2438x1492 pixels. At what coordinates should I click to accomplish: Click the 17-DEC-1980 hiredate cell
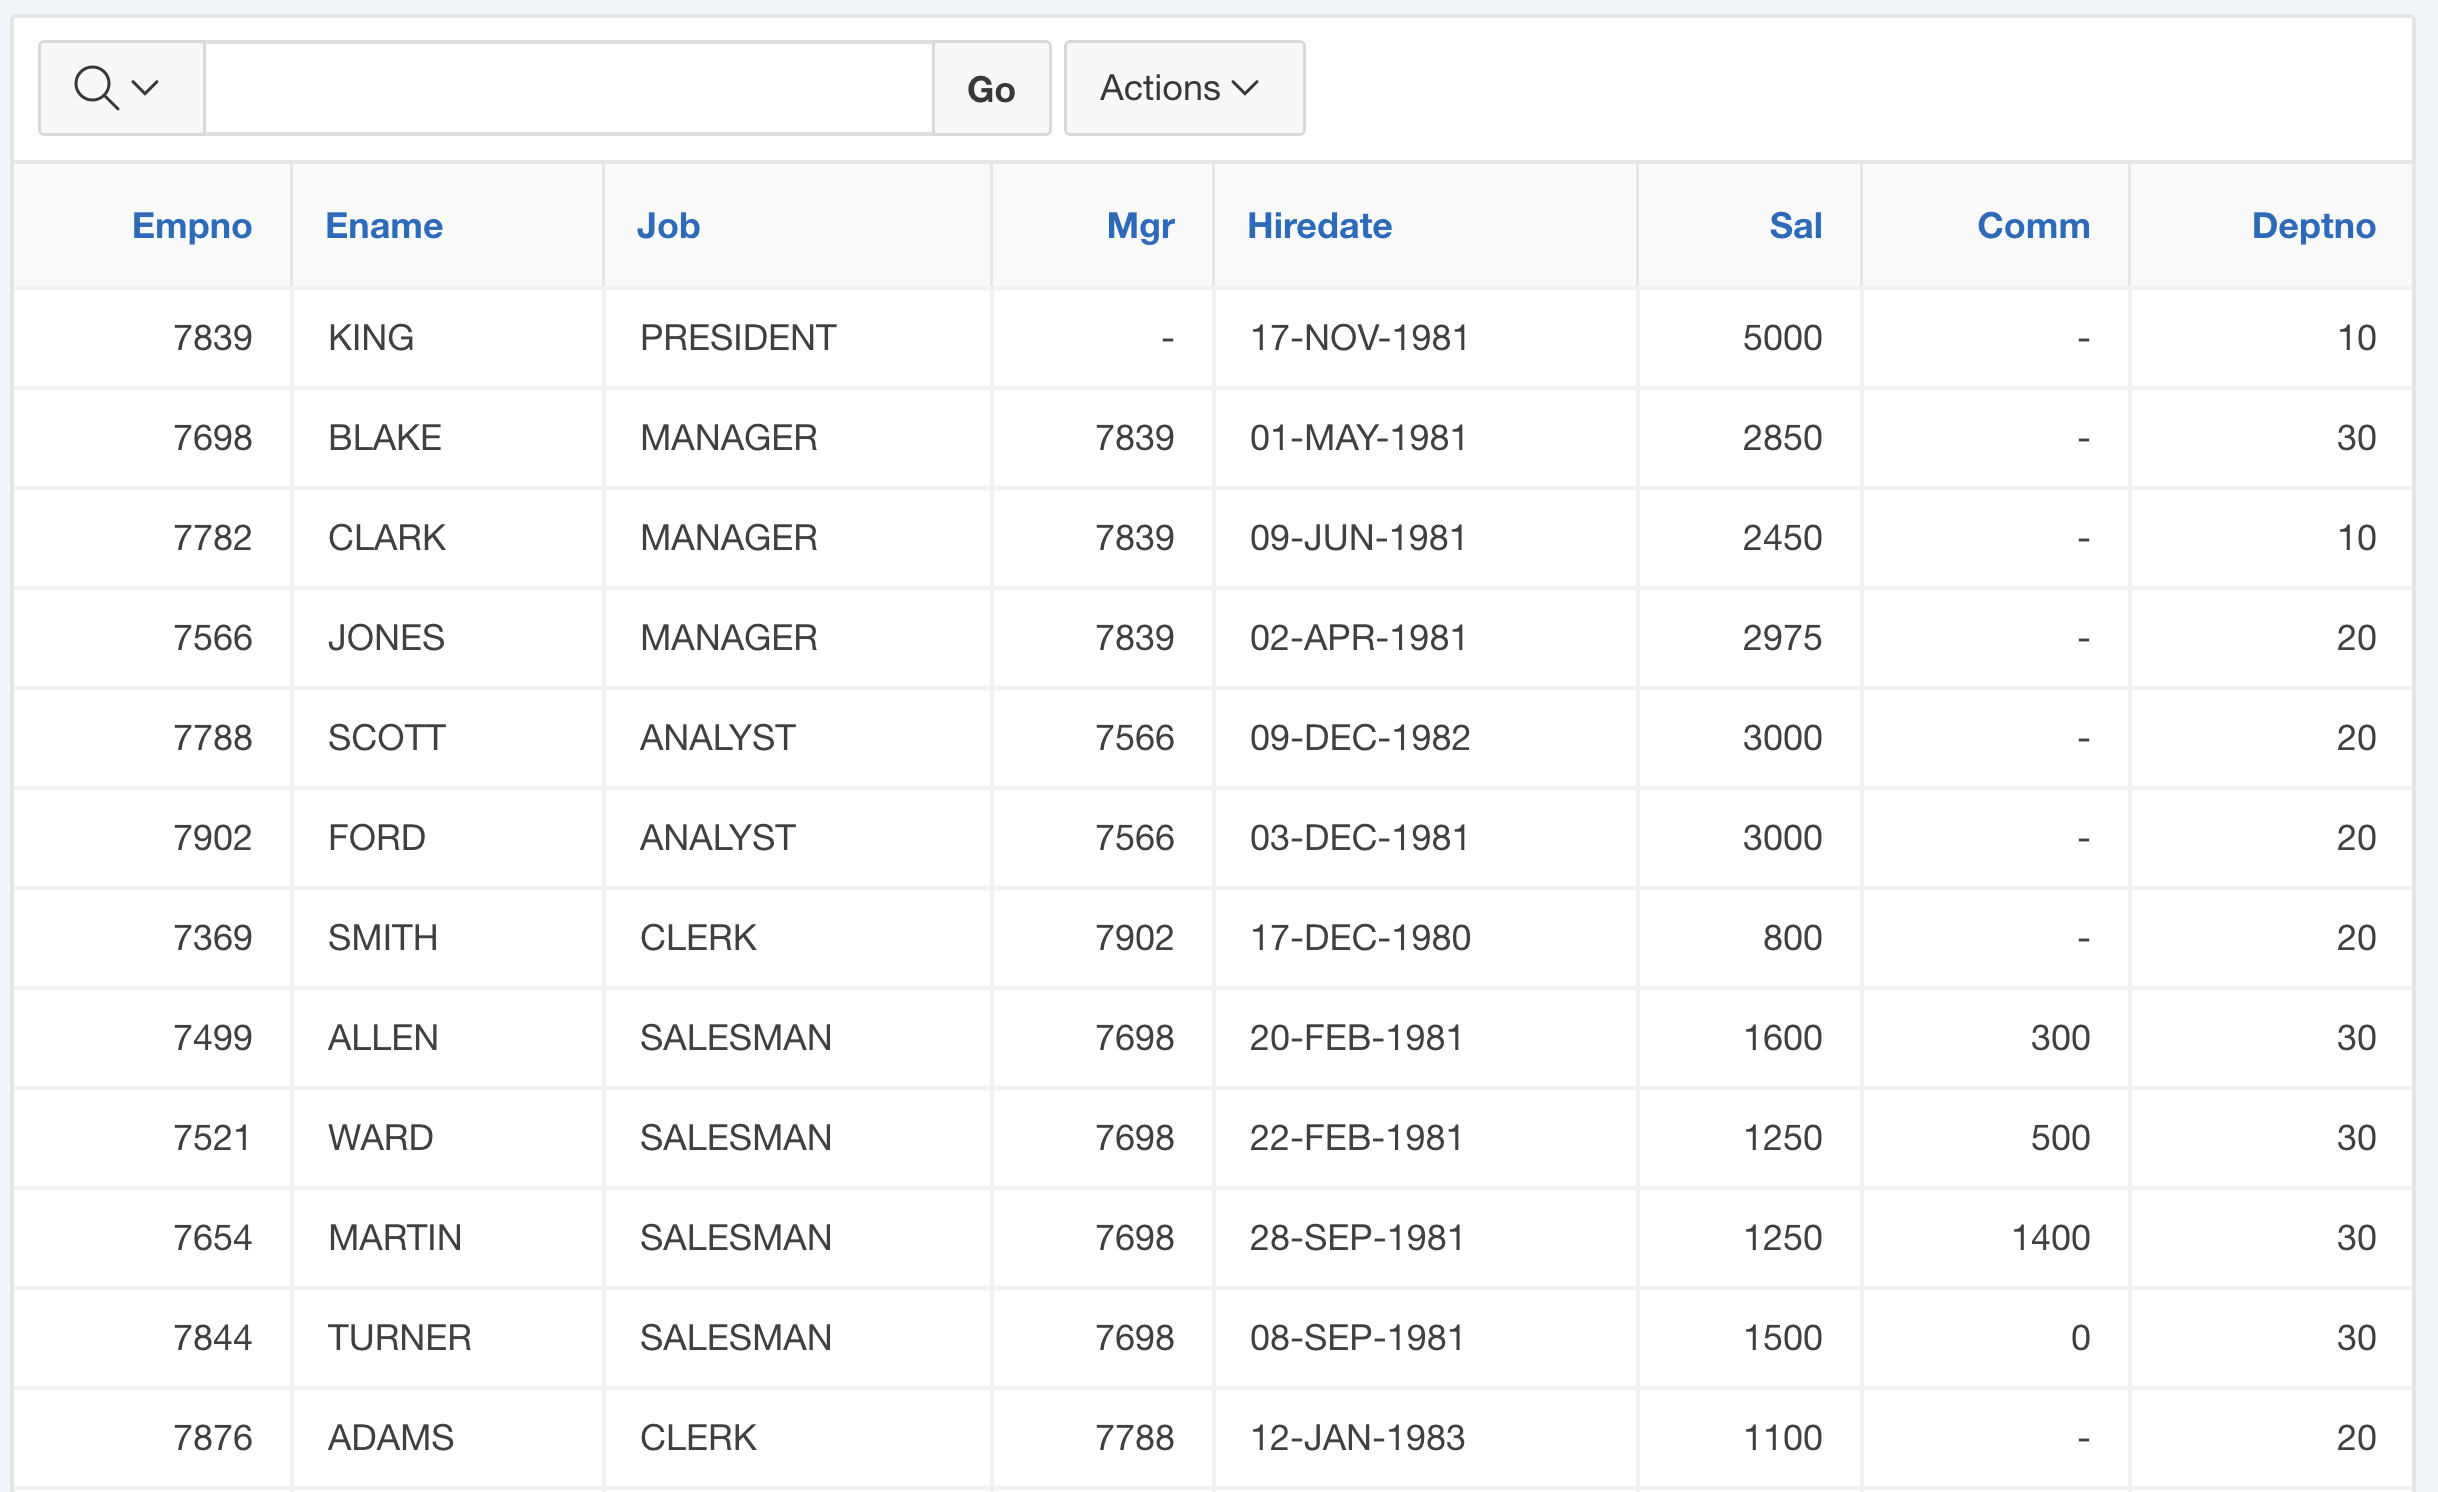click(x=1359, y=938)
